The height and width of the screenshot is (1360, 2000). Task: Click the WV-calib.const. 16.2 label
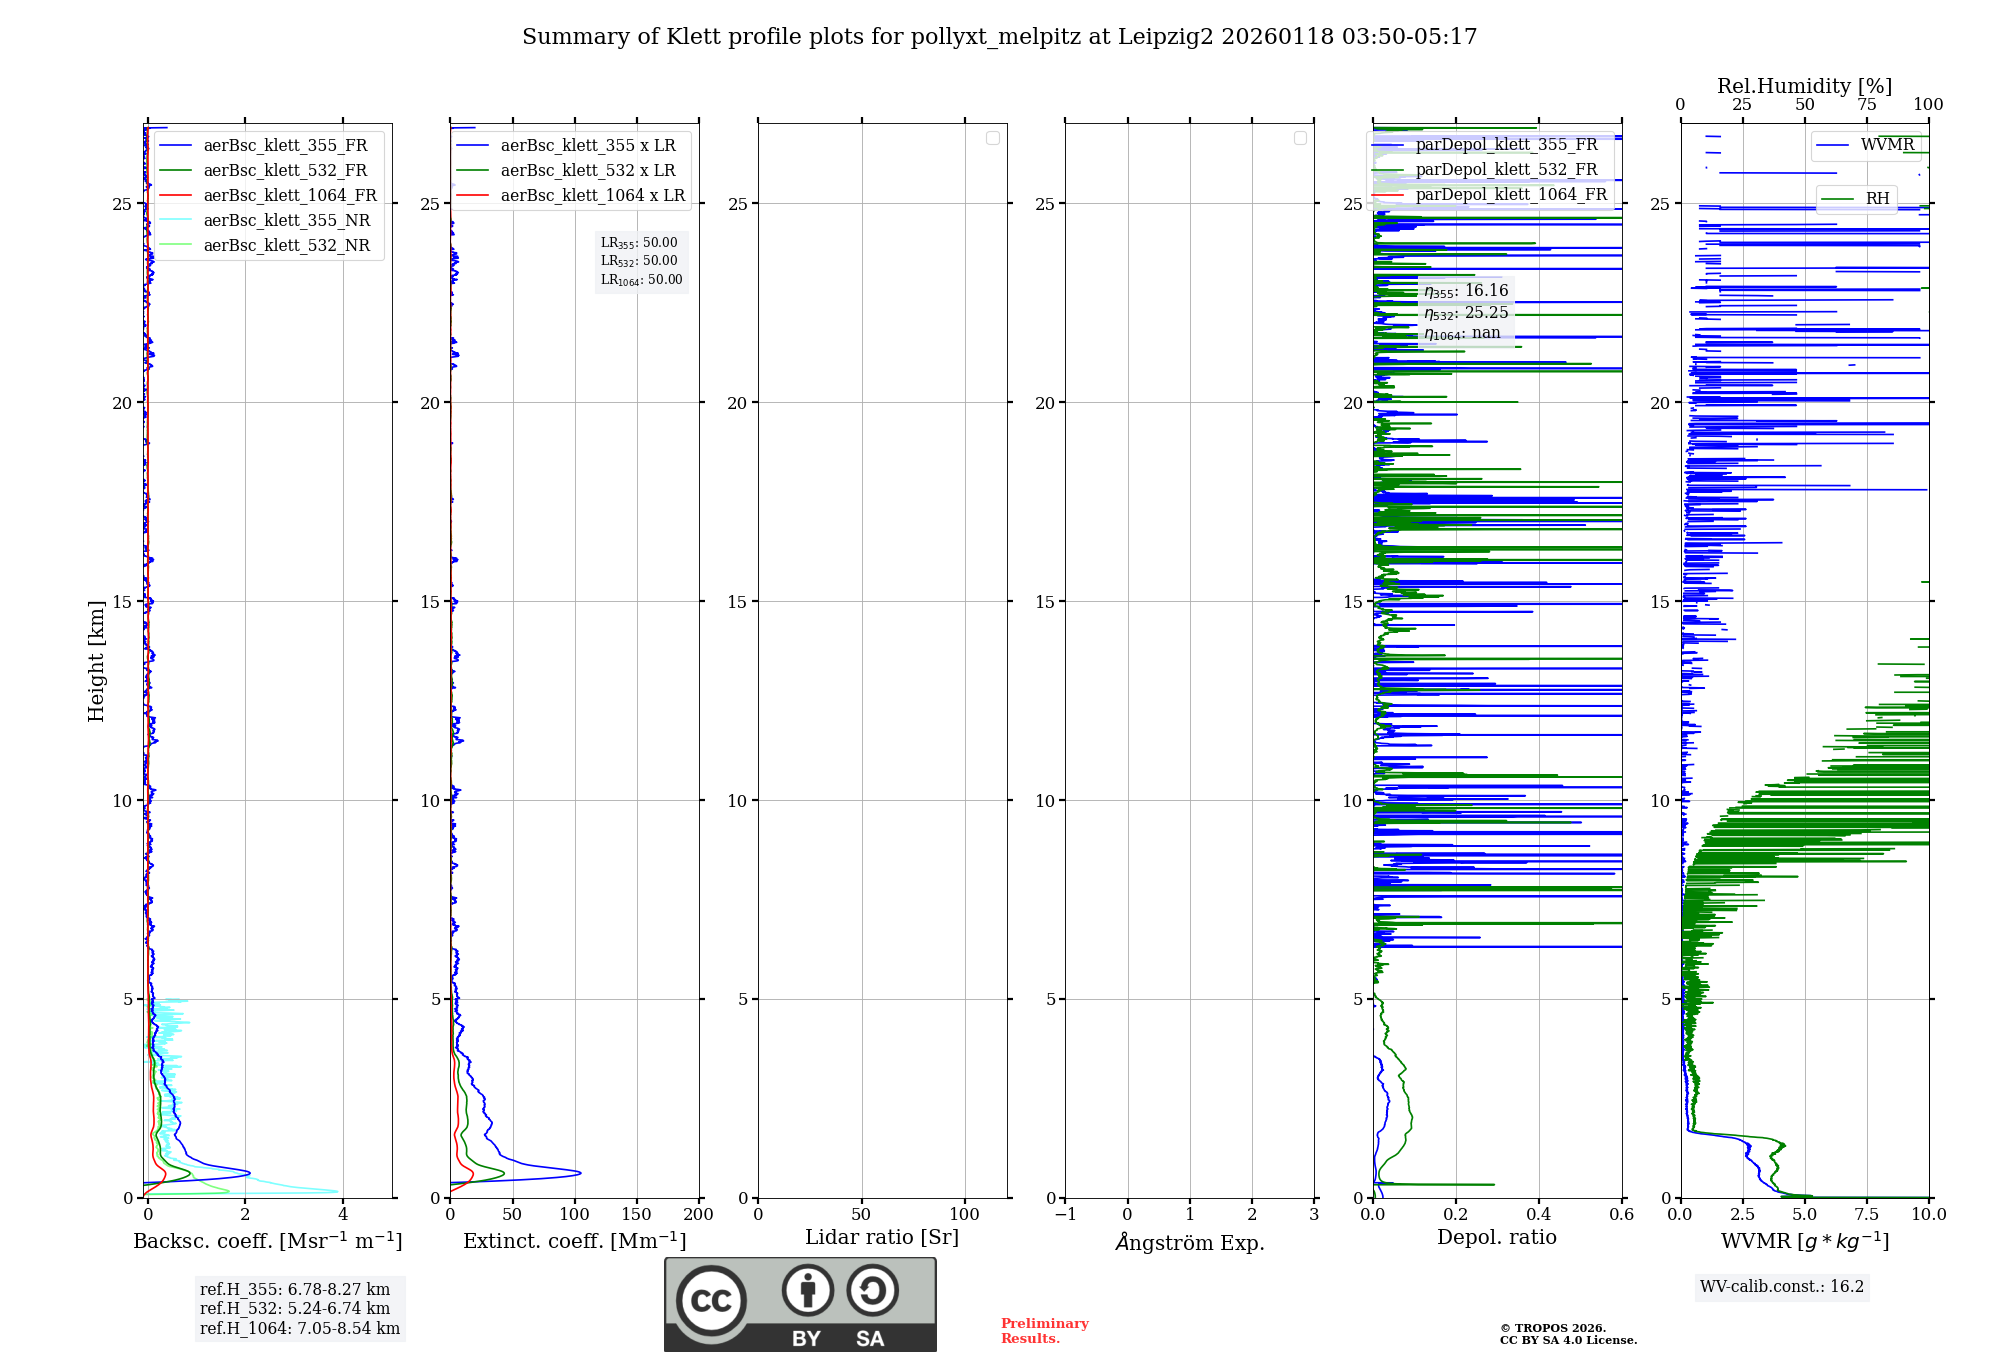[x=1781, y=1286]
